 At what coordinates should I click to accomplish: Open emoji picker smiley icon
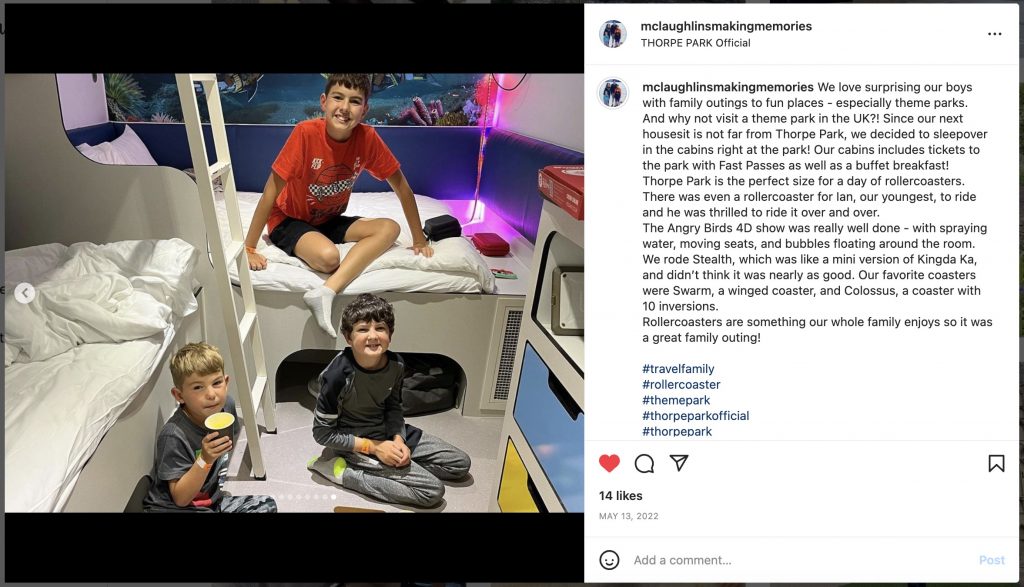pos(609,560)
